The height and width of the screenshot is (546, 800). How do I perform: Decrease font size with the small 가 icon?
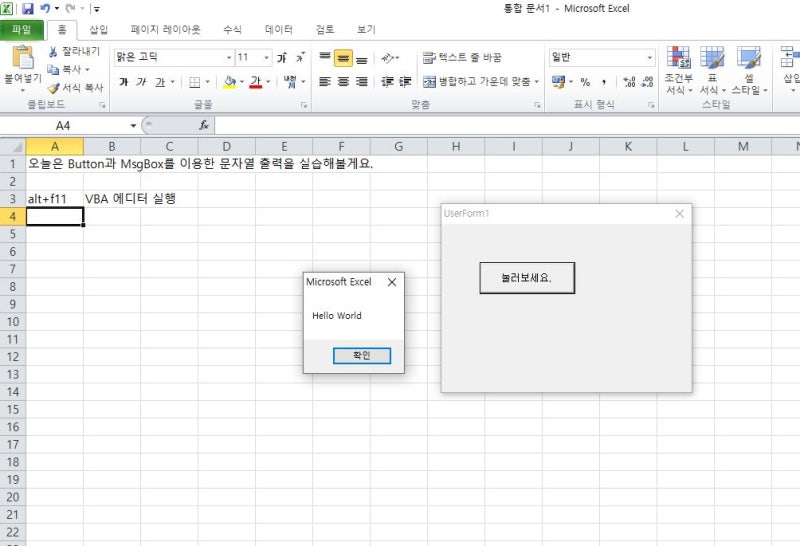(x=300, y=58)
